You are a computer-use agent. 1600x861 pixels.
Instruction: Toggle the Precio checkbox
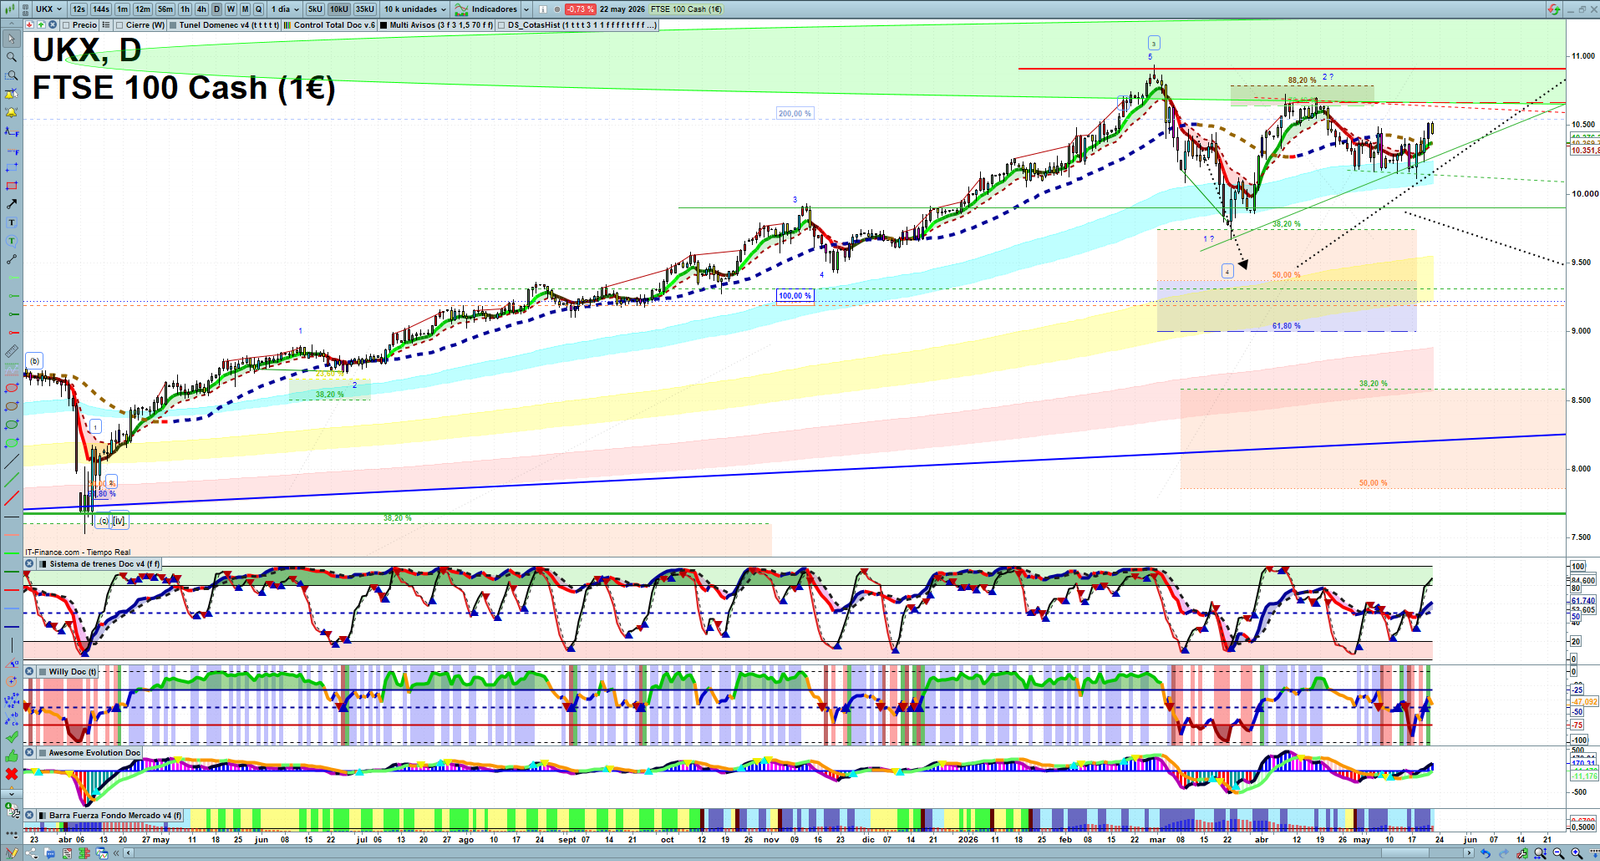tap(66, 25)
